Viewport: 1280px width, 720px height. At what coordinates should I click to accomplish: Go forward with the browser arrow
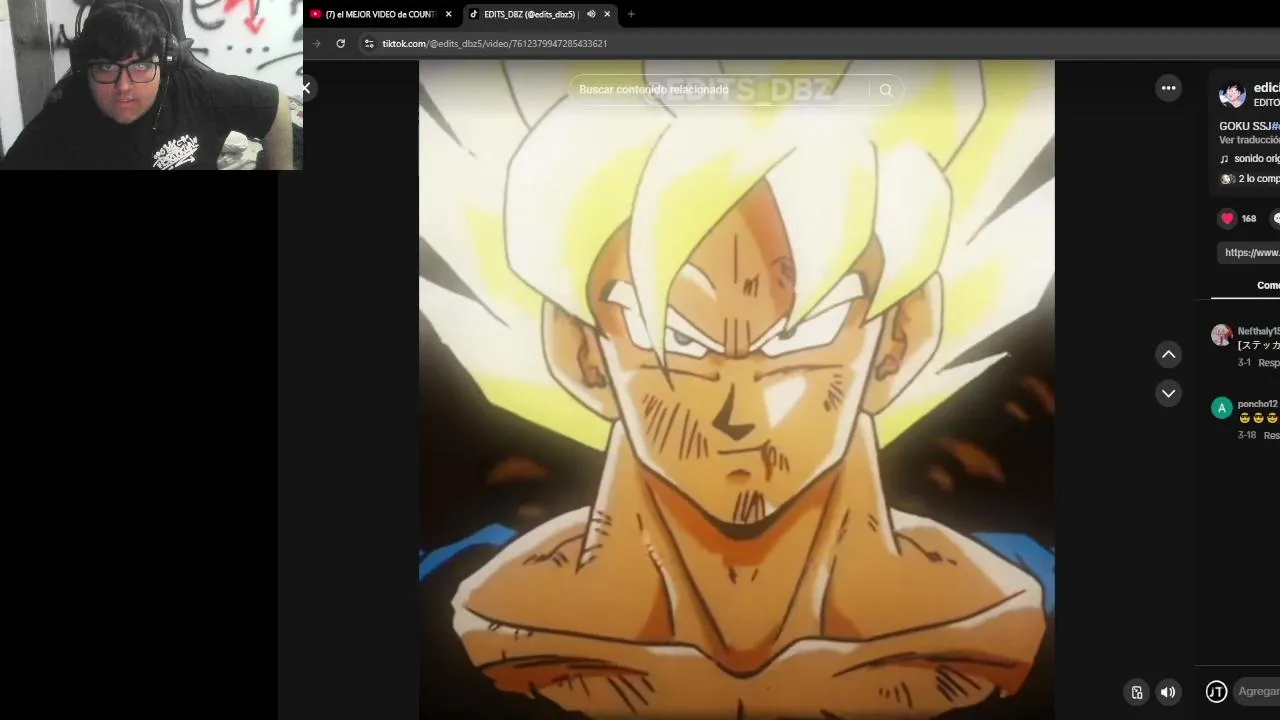pos(317,43)
